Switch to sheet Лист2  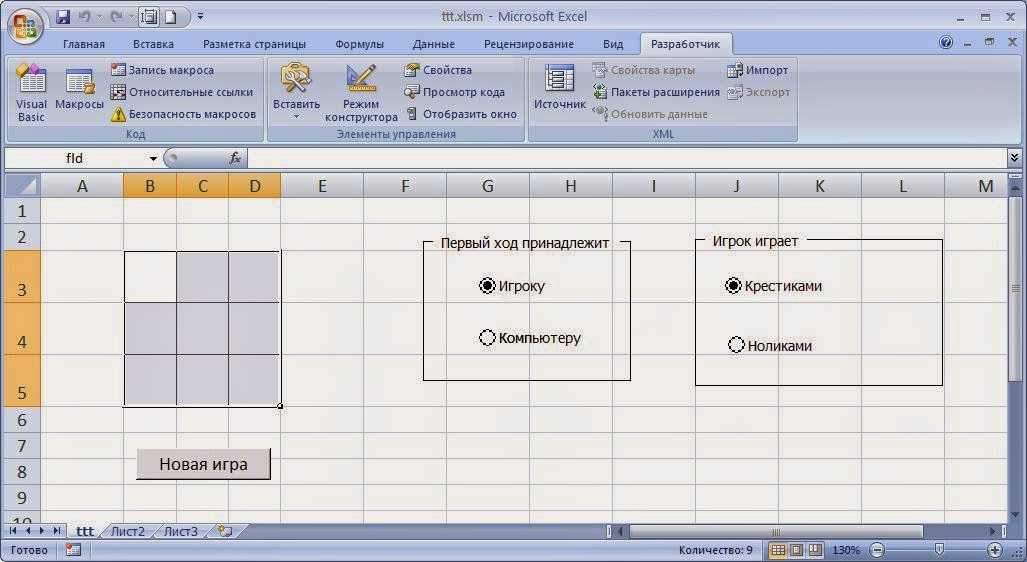[x=128, y=531]
